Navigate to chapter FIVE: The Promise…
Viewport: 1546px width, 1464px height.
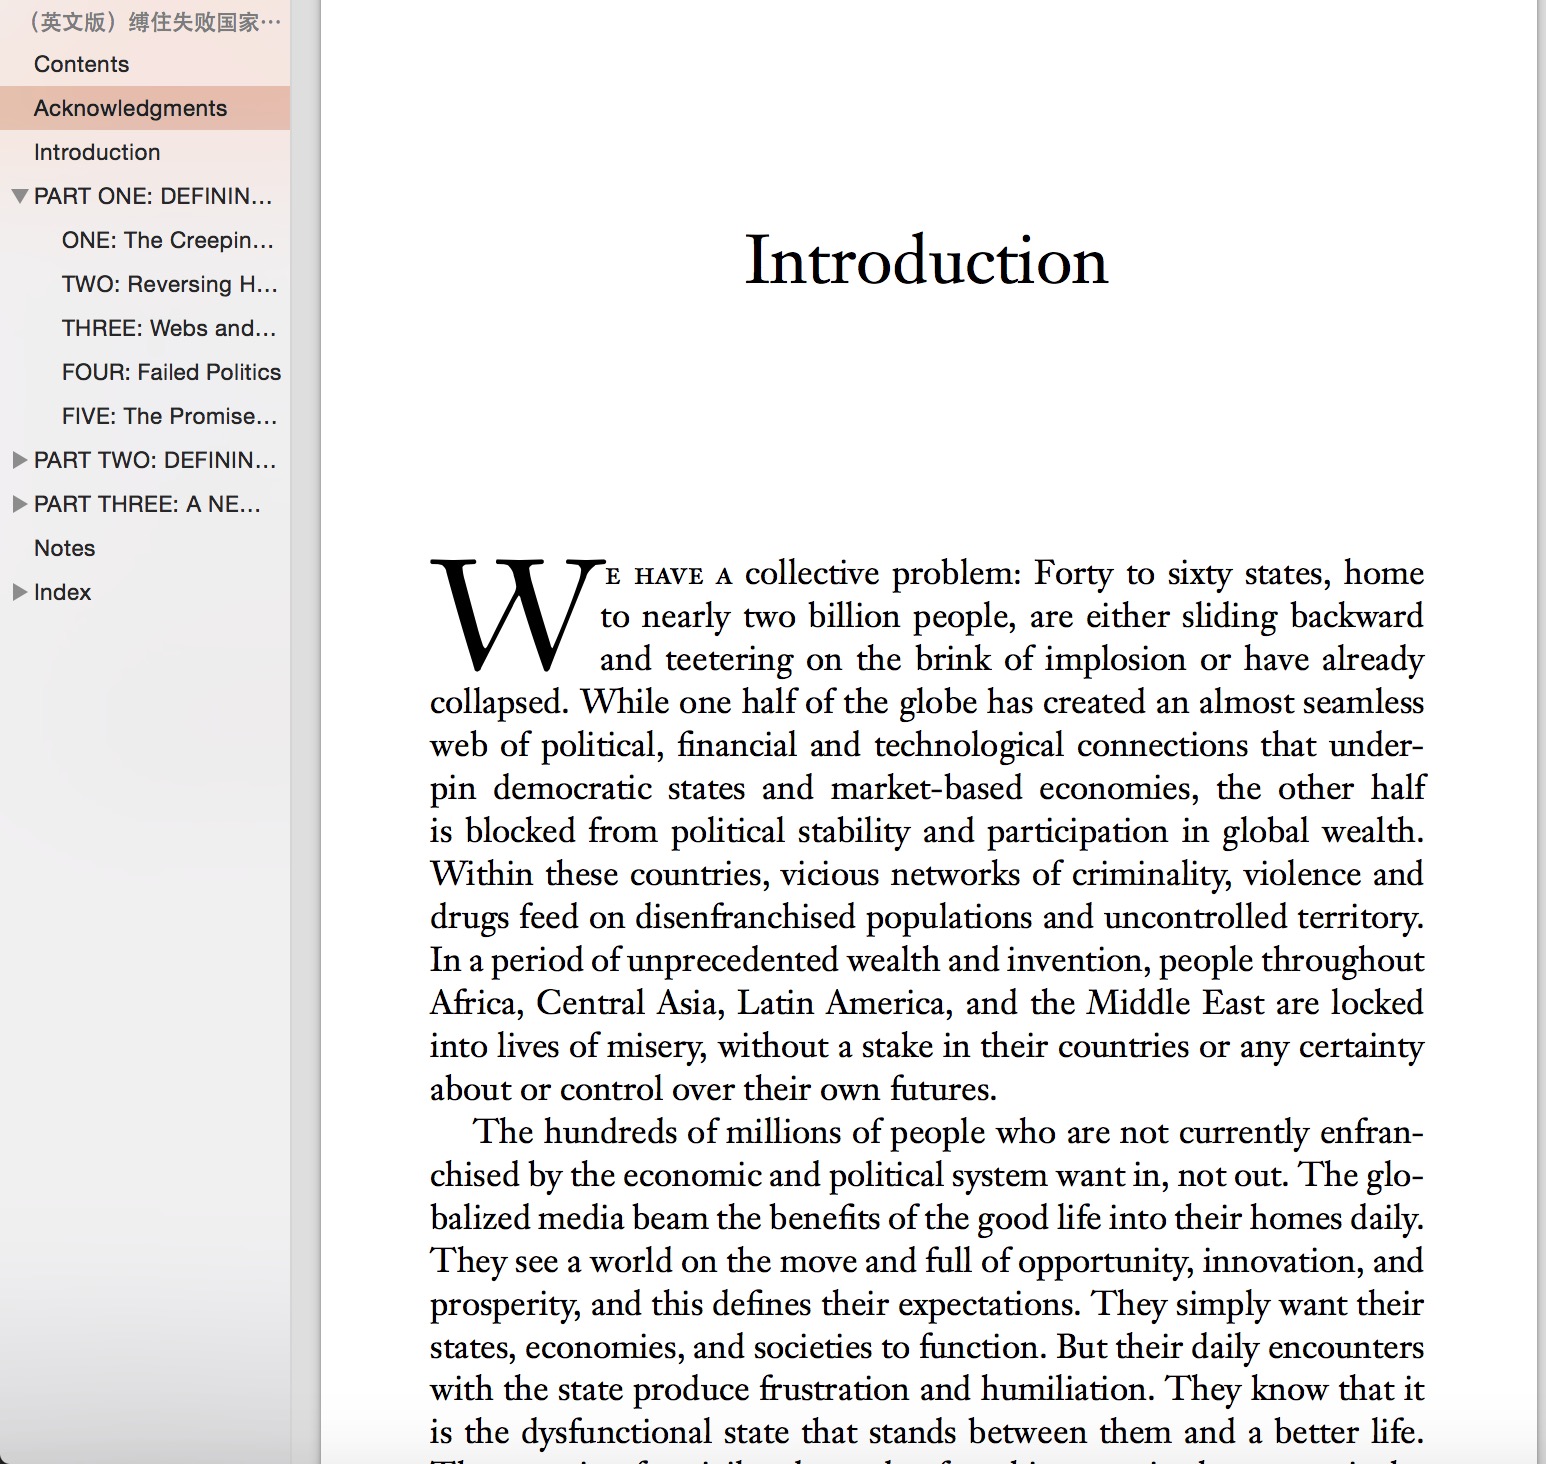pos(170,416)
